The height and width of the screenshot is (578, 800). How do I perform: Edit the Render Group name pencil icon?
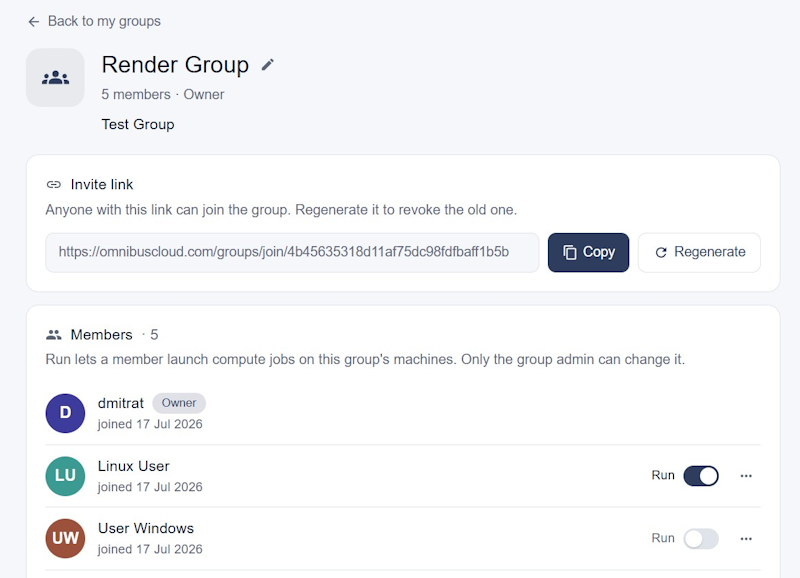pos(267,65)
